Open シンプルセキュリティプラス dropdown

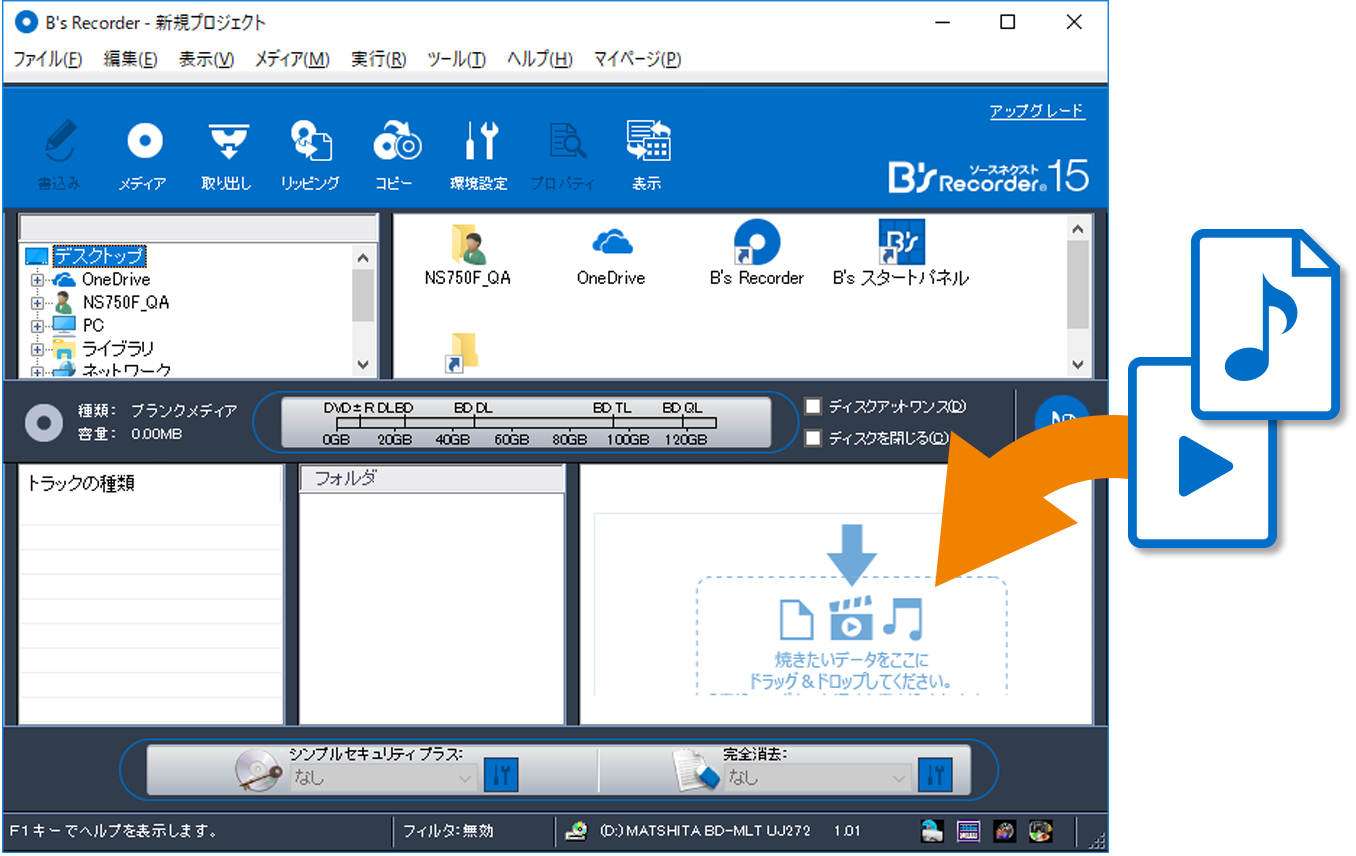pyautogui.click(x=383, y=777)
